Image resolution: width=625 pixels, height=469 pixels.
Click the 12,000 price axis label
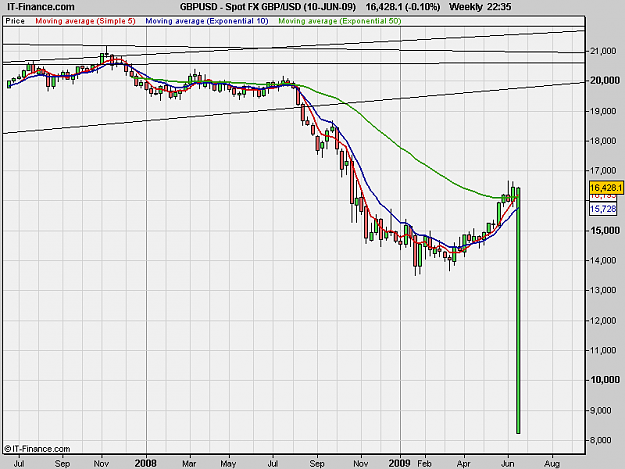(603, 320)
